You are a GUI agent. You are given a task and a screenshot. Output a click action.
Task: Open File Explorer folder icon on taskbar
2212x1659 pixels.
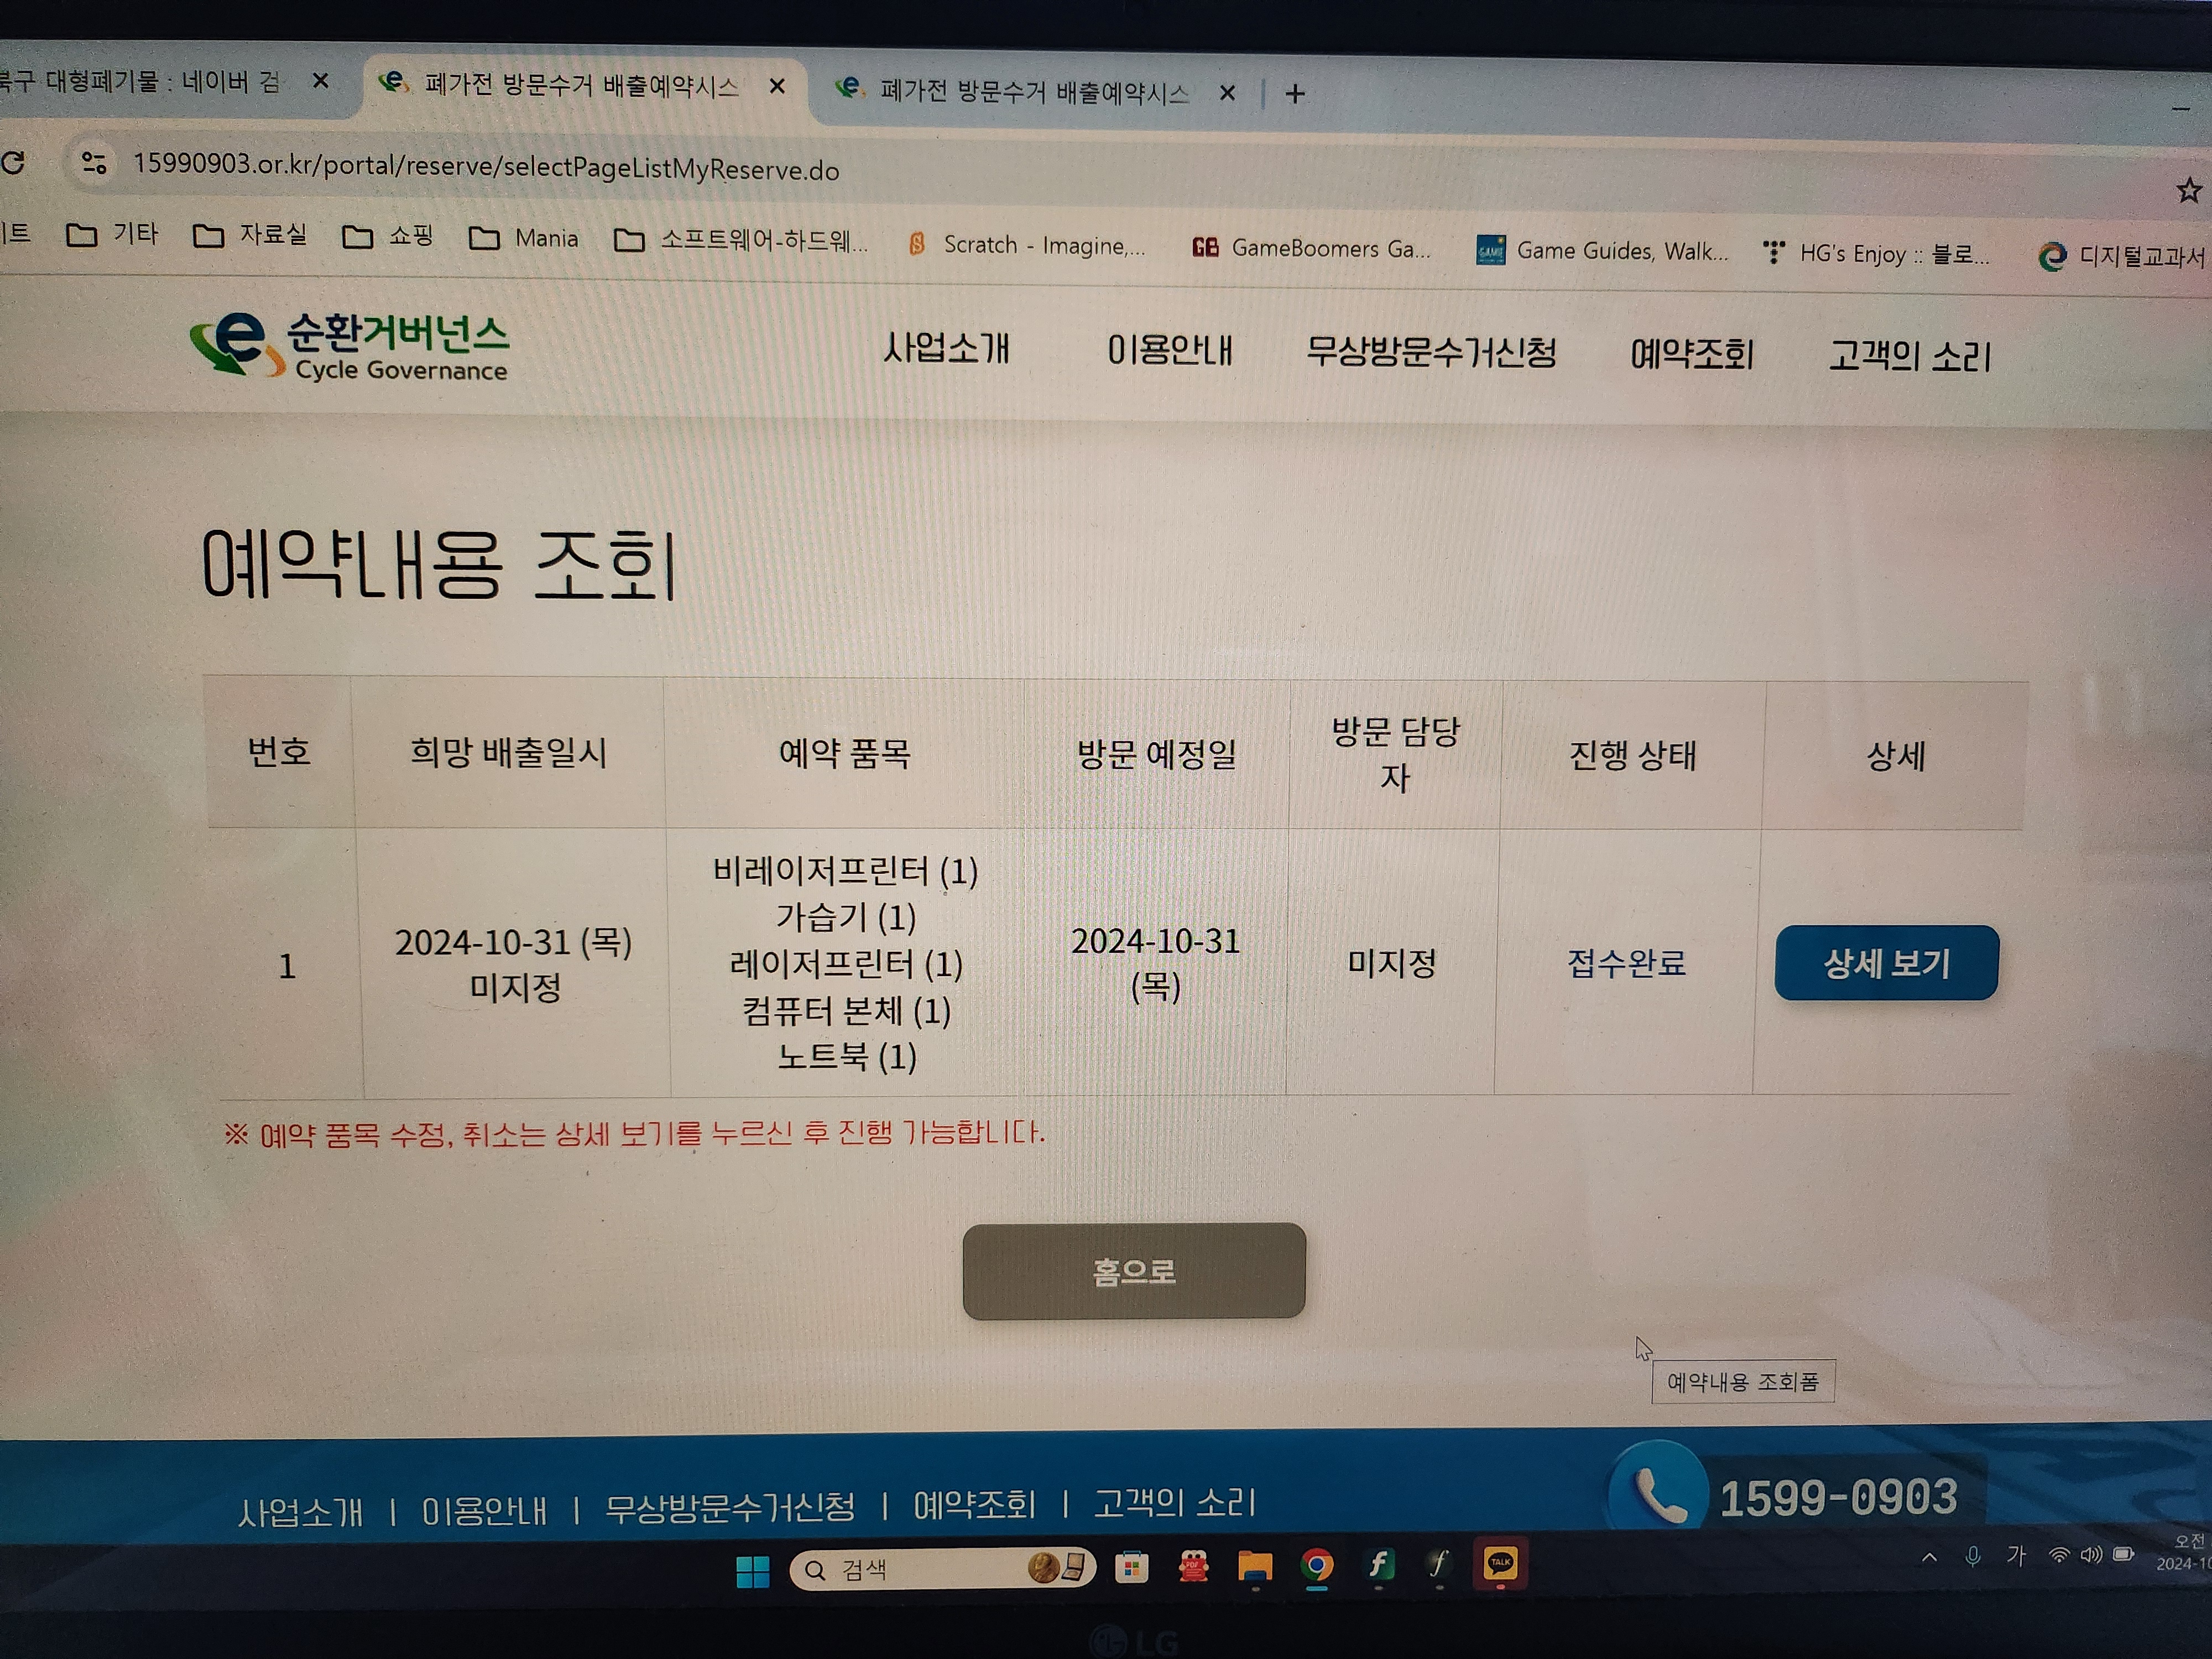(x=1255, y=1566)
